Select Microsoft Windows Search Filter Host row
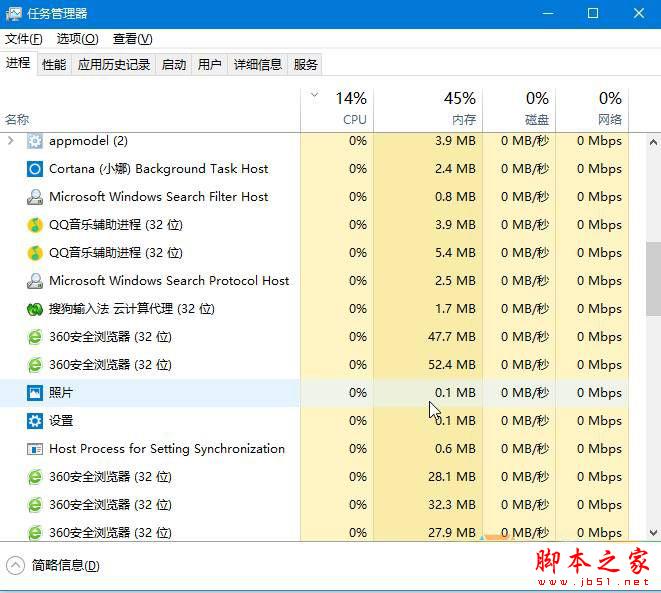 tap(314, 197)
